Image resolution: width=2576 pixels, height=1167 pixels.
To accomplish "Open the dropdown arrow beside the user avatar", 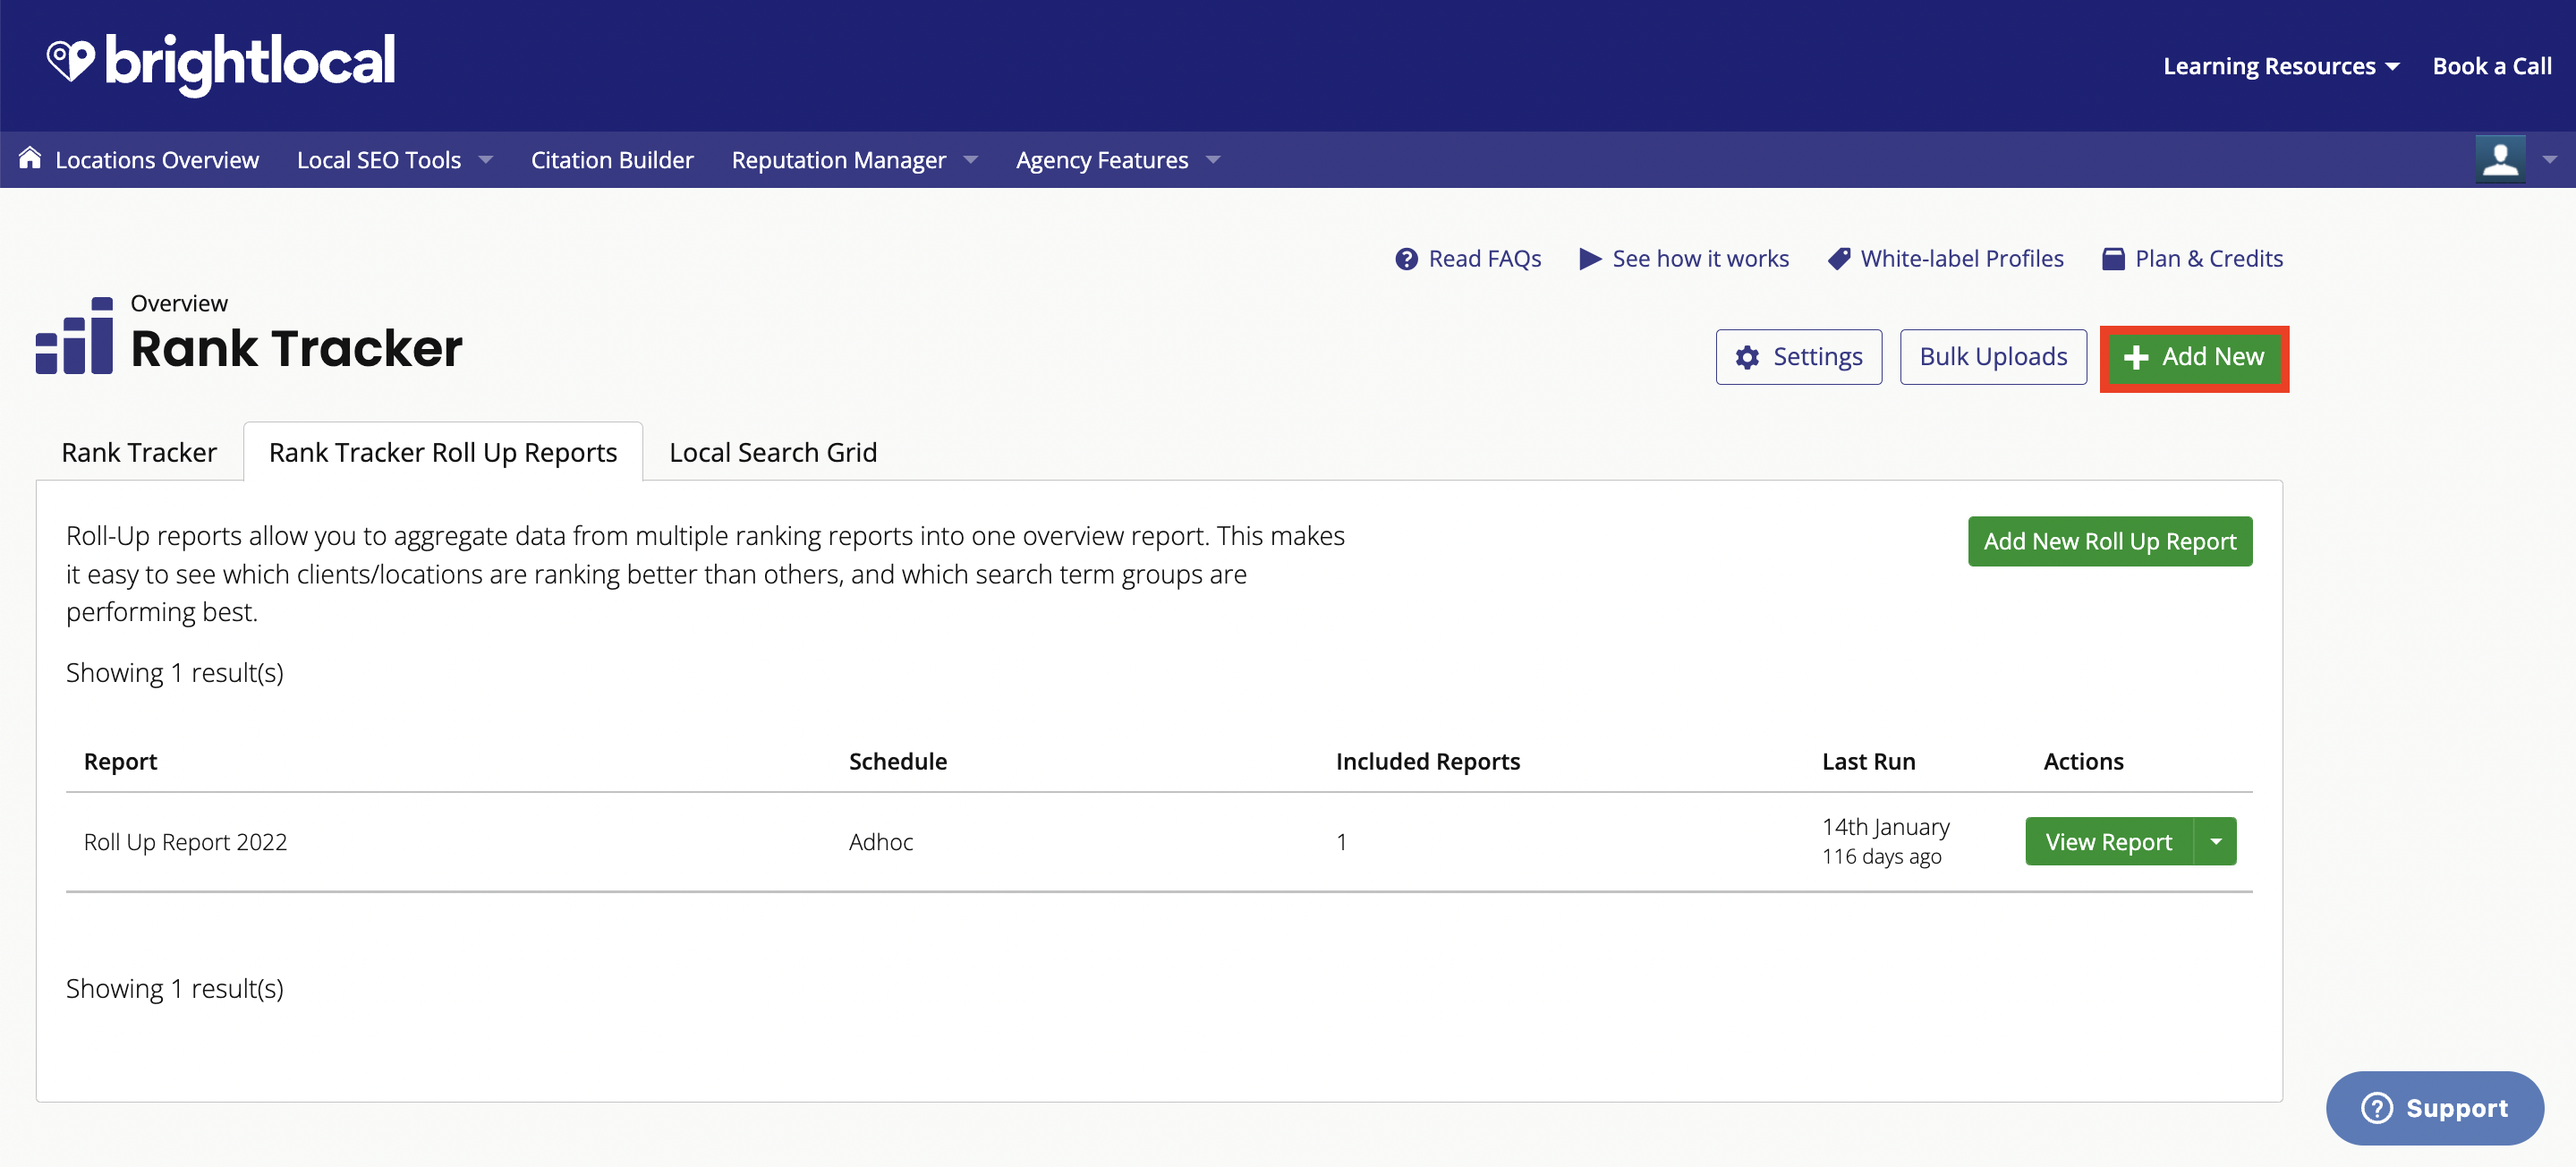I will click(x=2549, y=160).
